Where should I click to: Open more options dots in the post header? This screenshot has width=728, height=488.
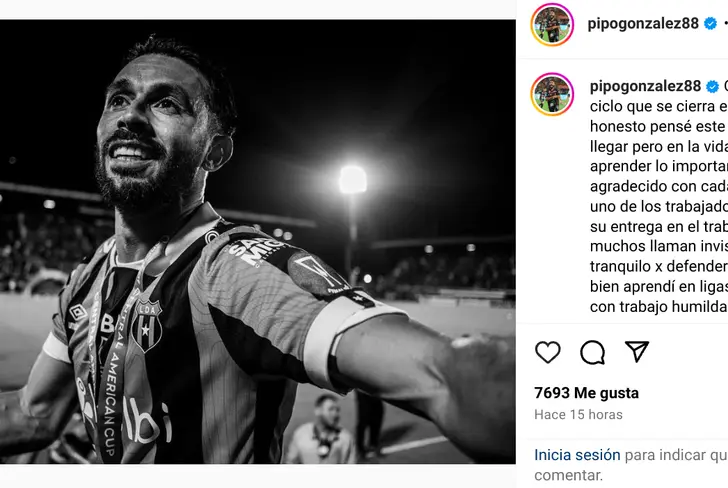(x=725, y=23)
